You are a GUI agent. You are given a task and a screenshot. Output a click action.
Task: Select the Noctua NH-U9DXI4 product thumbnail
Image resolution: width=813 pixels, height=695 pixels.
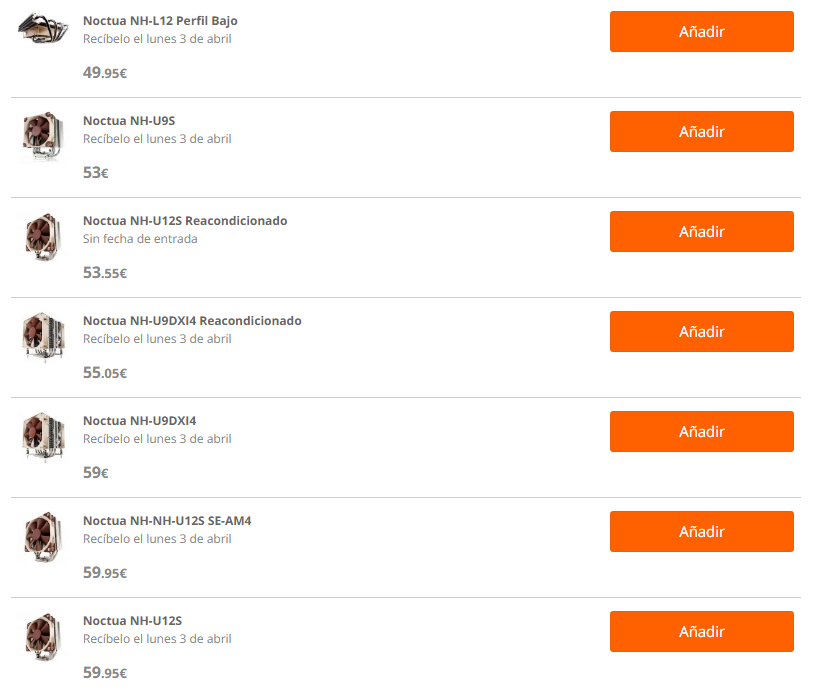(x=42, y=437)
